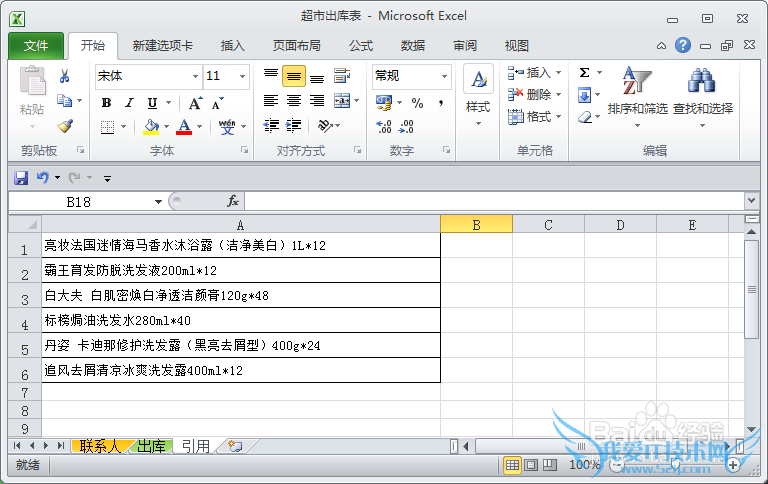The height and width of the screenshot is (484, 768).
Task: Click the formula bar input
Action: coord(494,201)
